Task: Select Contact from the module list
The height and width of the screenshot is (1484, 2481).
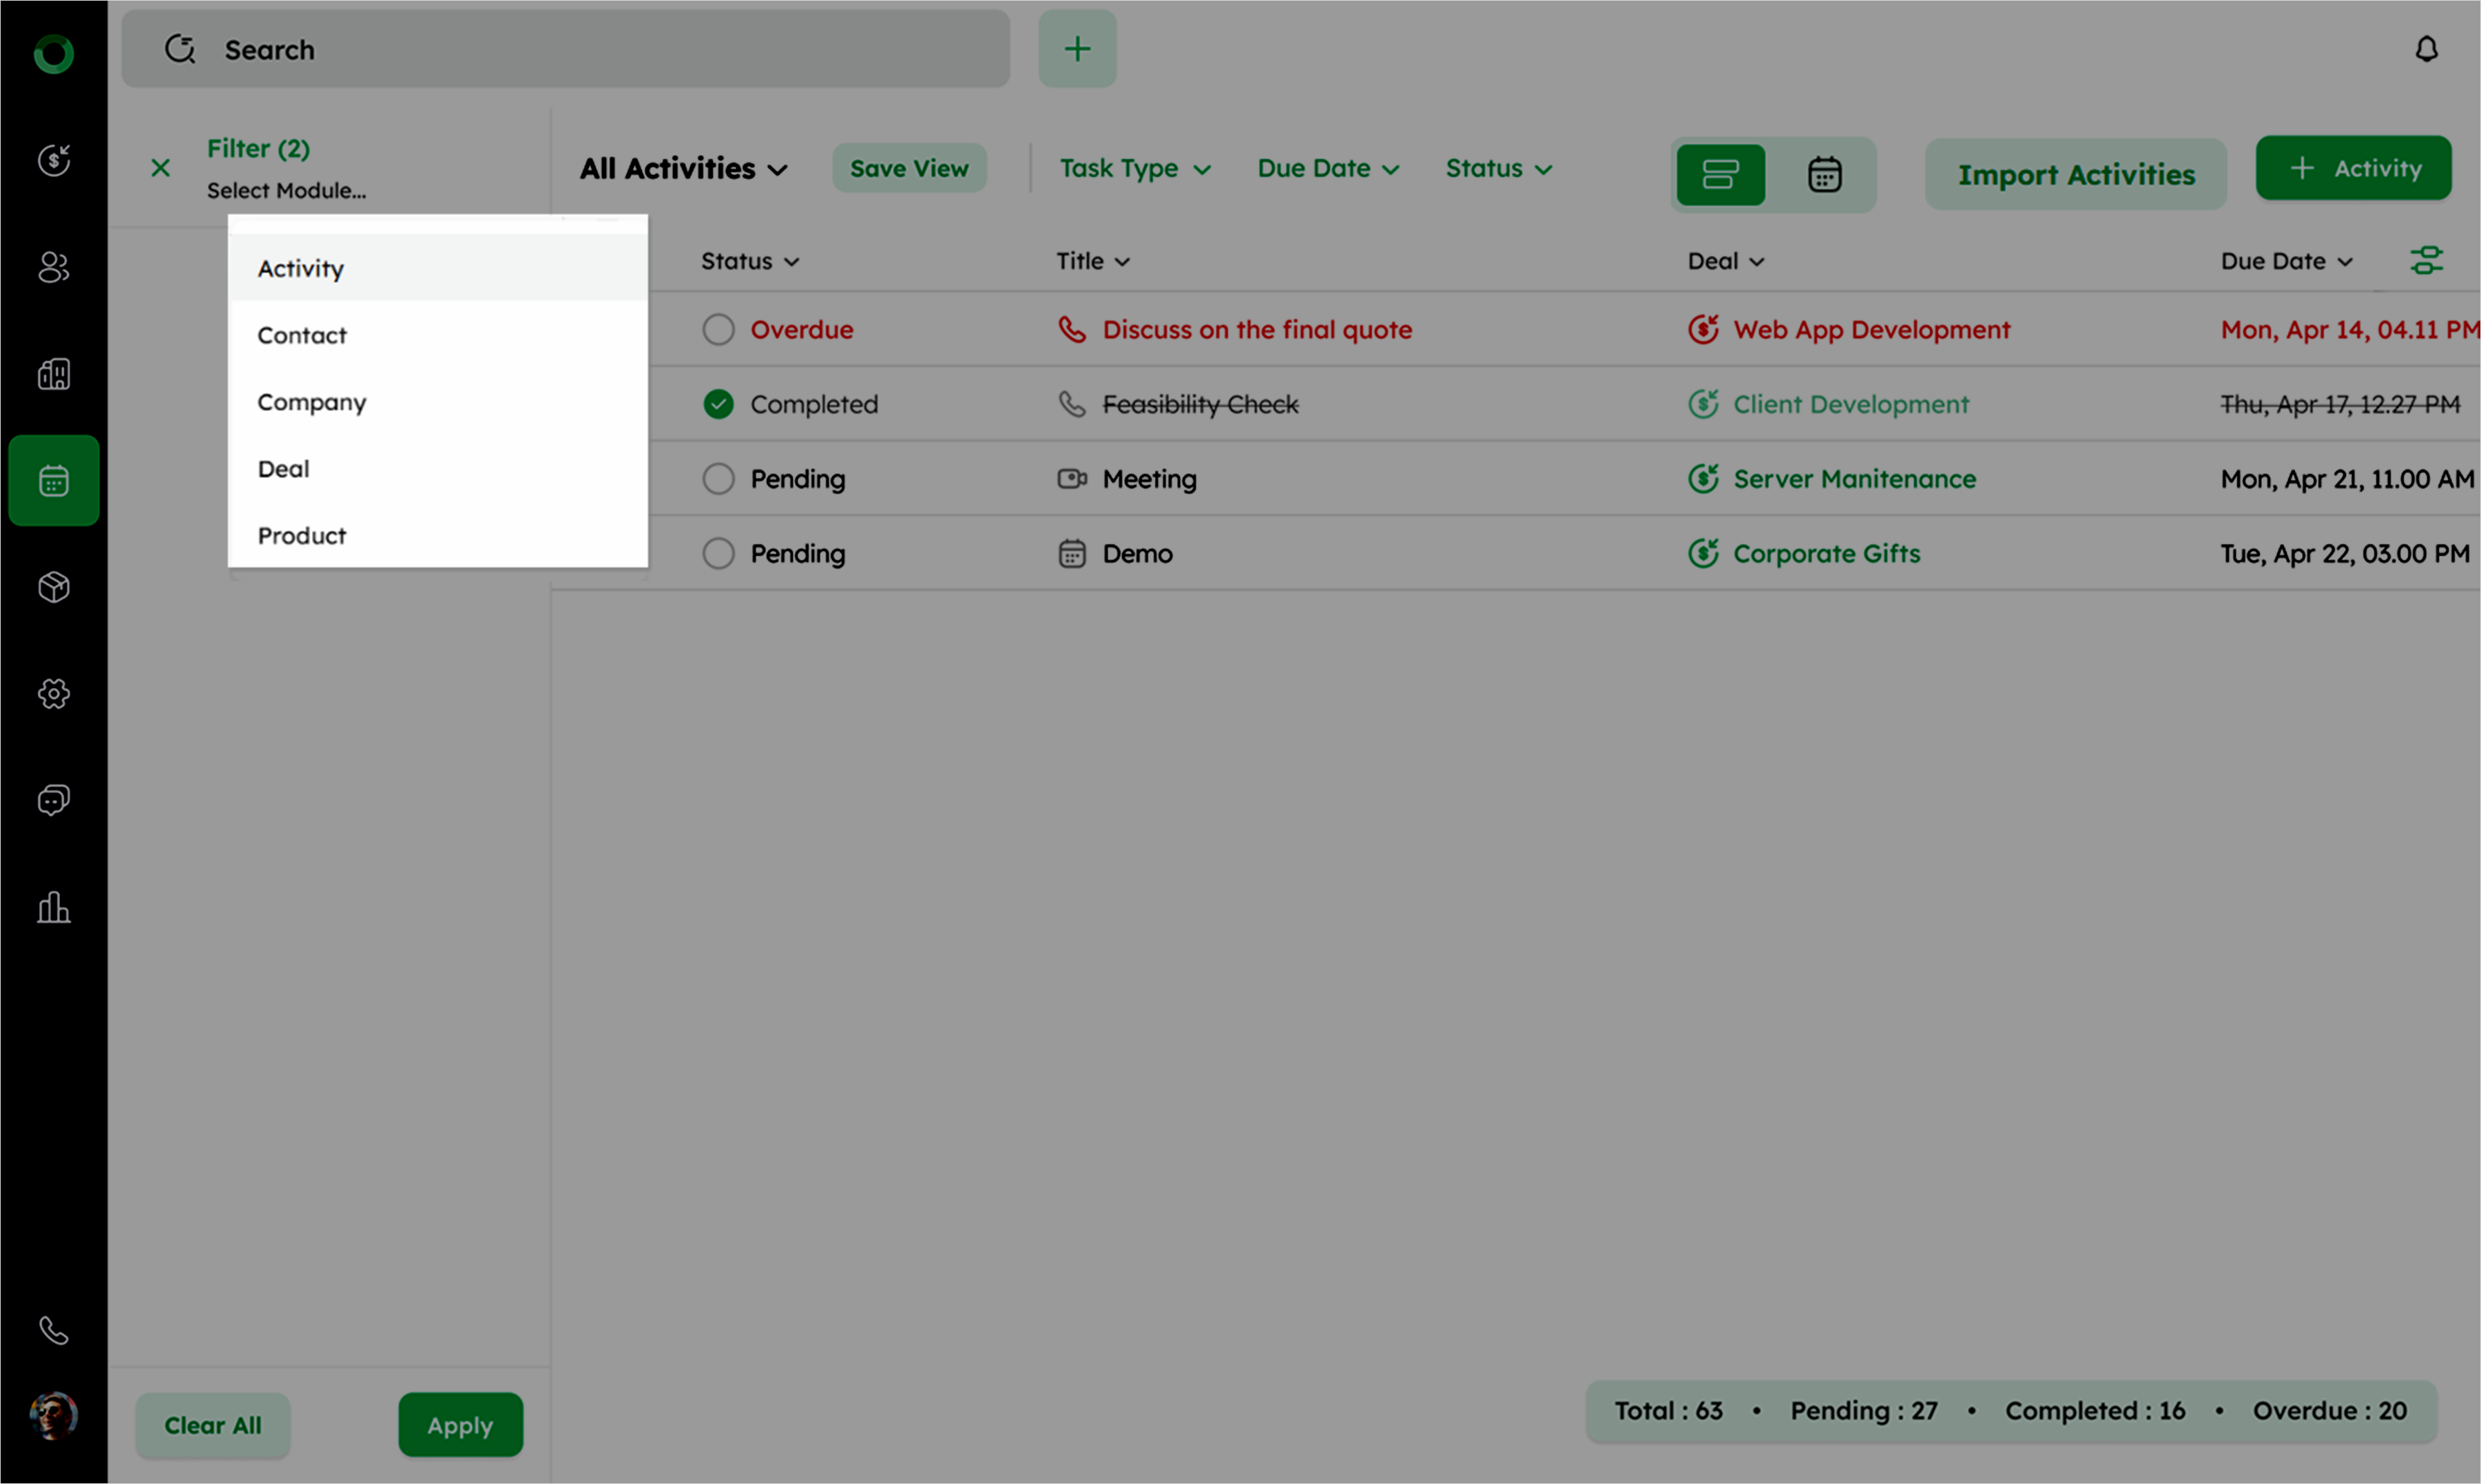Action: click(x=302, y=336)
